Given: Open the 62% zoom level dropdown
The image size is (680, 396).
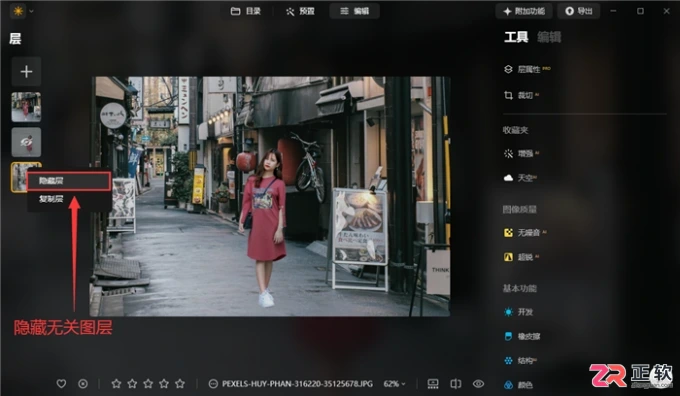Looking at the screenshot, I should (x=394, y=384).
